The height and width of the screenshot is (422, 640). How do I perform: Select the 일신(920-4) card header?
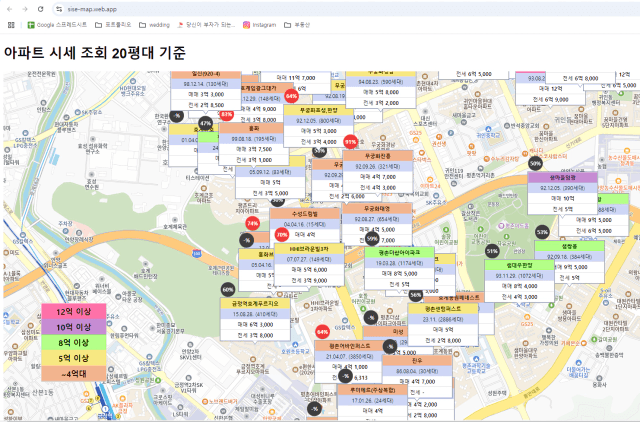click(x=206, y=74)
